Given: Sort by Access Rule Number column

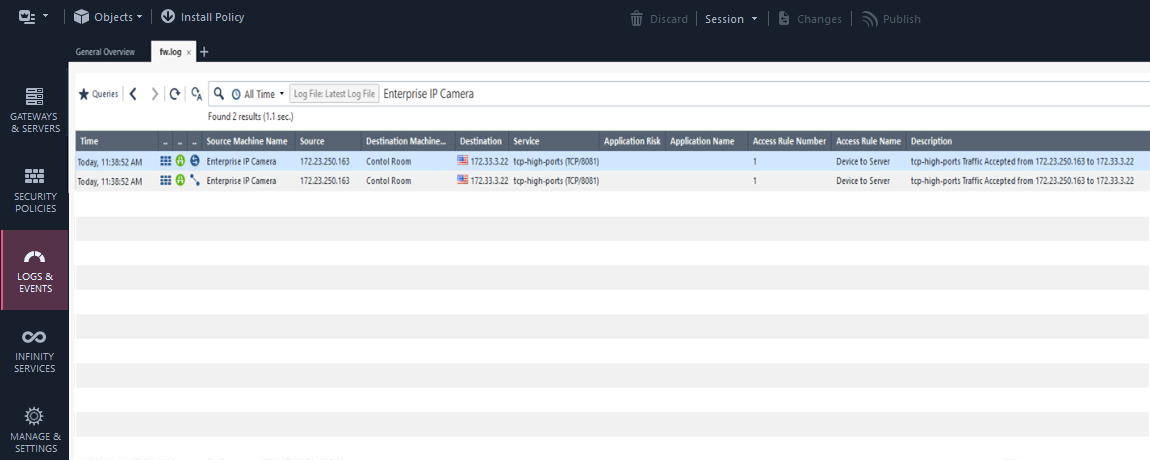Looking at the screenshot, I should coord(790,141).
